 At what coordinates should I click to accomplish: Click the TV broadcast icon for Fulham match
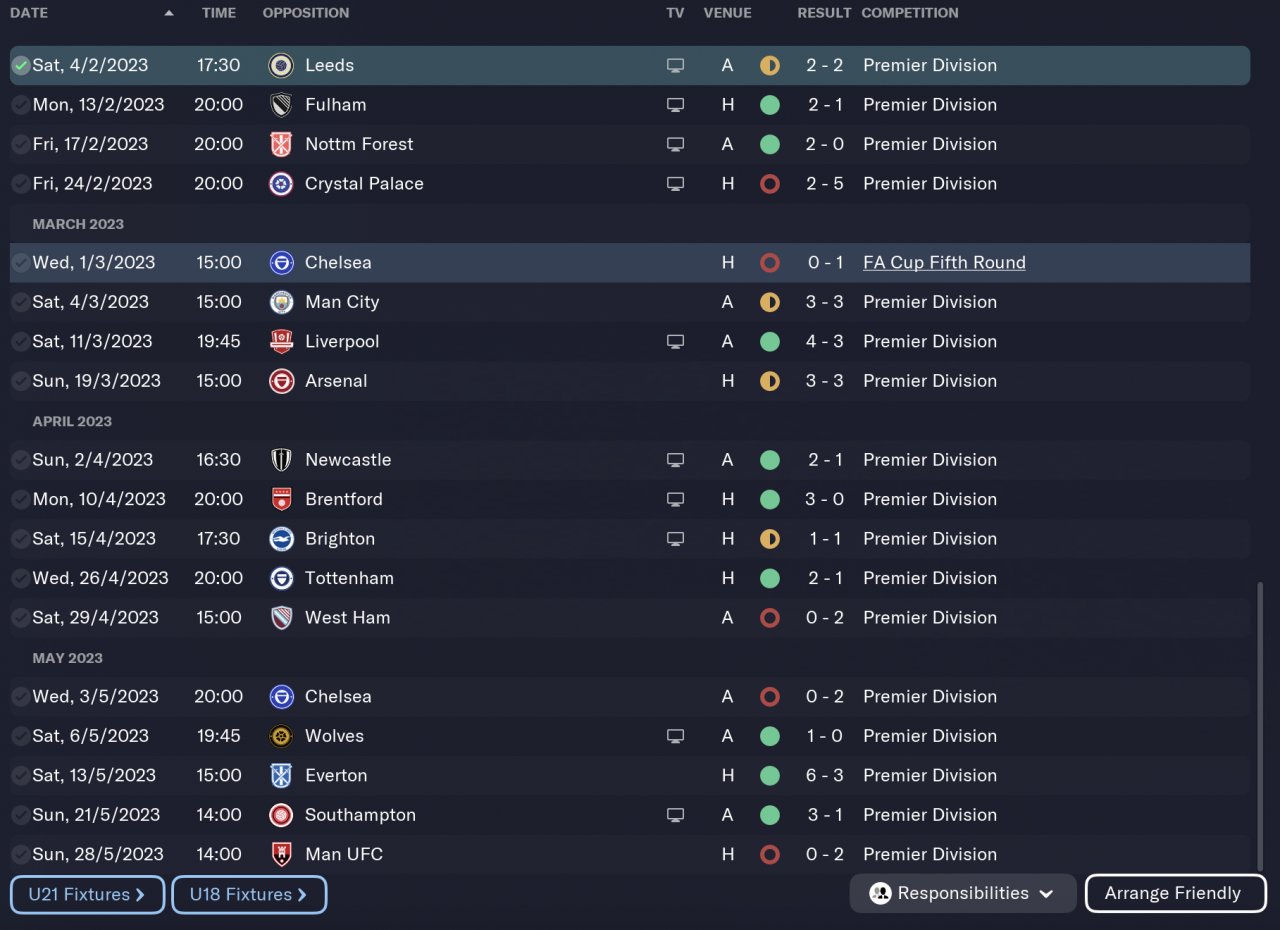point(676,105)
